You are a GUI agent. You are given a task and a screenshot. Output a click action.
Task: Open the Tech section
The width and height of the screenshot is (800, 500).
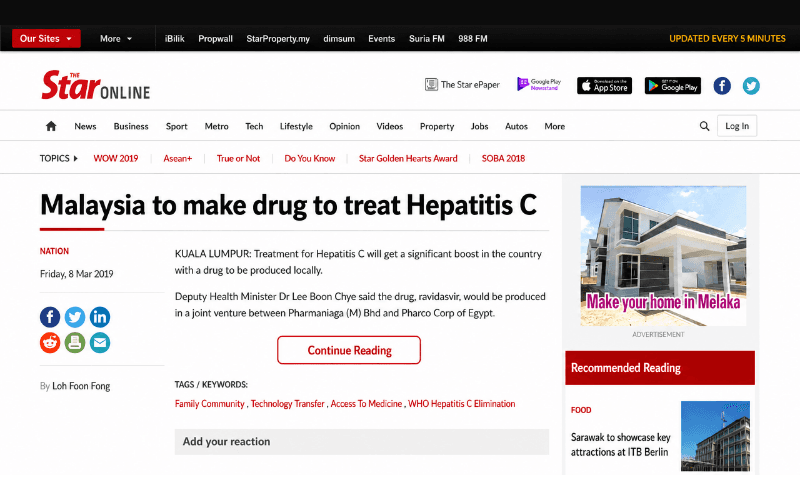254,126
